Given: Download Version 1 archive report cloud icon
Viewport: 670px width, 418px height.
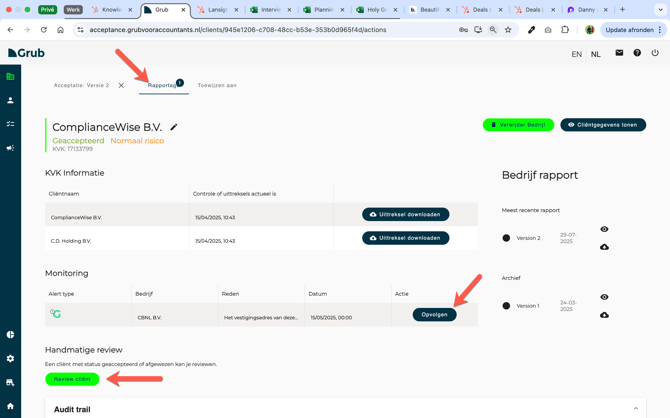Looking at the screenshot, I should [604, 315].
